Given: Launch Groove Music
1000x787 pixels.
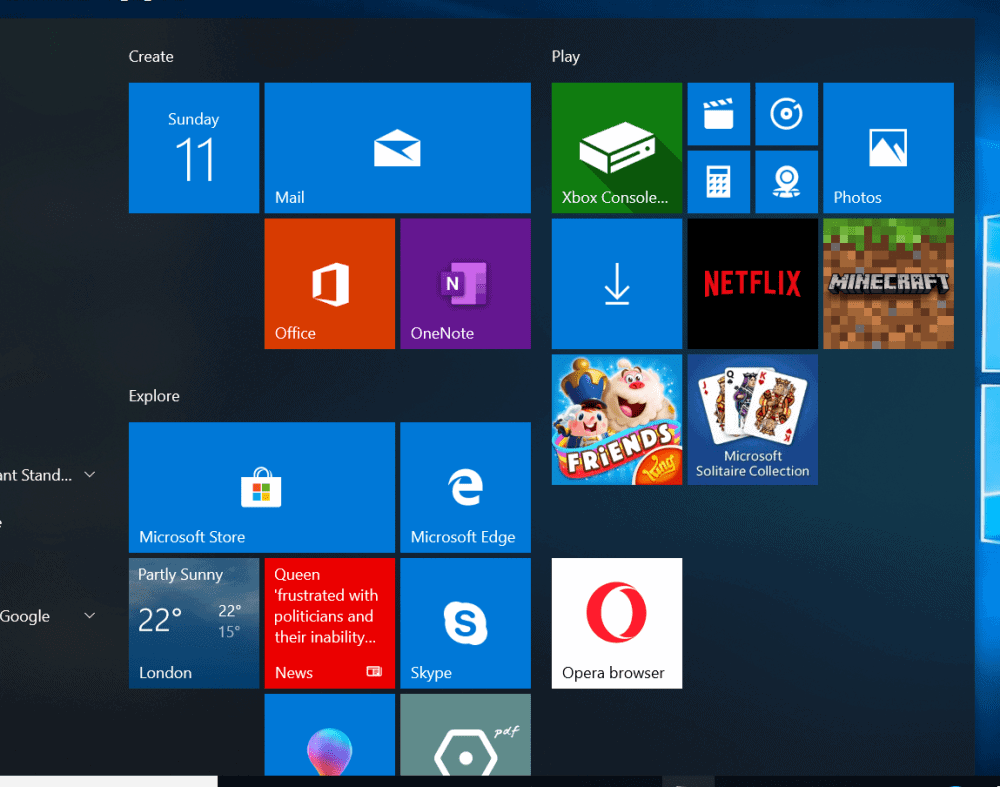Looking at the screenshot, I should pyautogui.click(x=786, y=113).
